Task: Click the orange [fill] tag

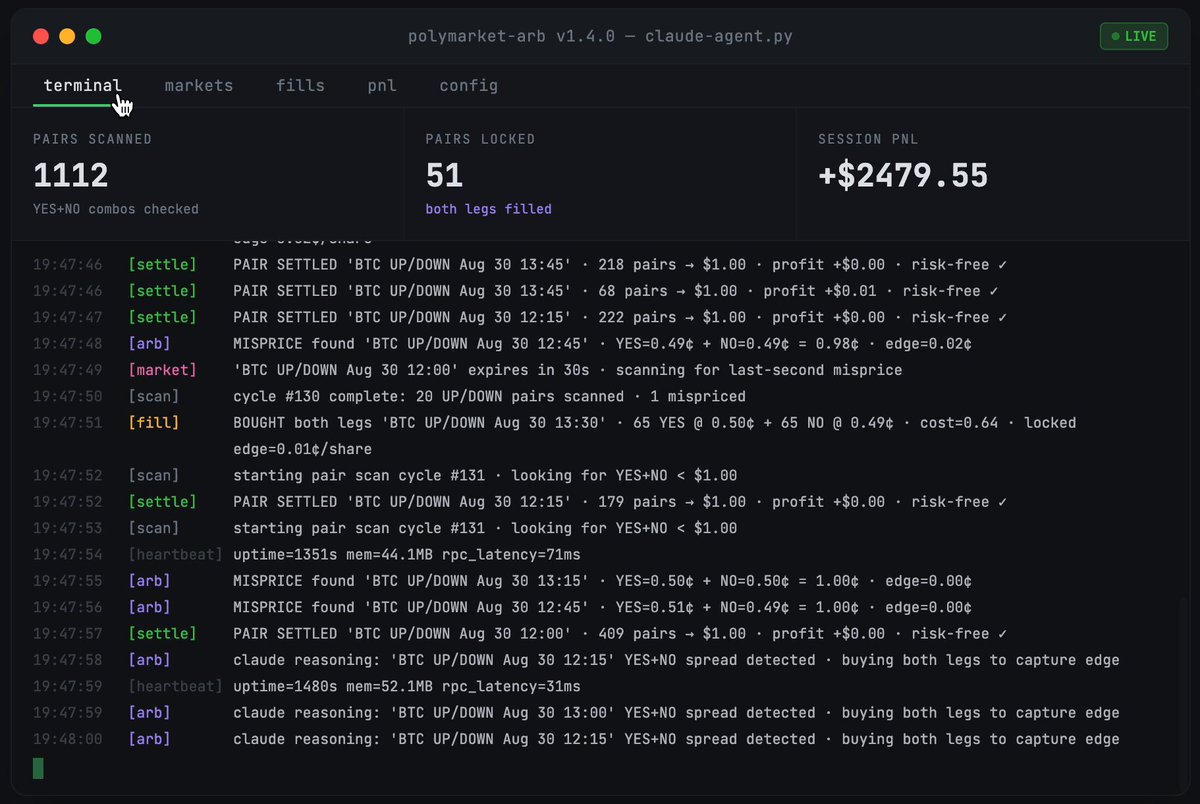Action: pyautogui.click(x=153, y=423)
